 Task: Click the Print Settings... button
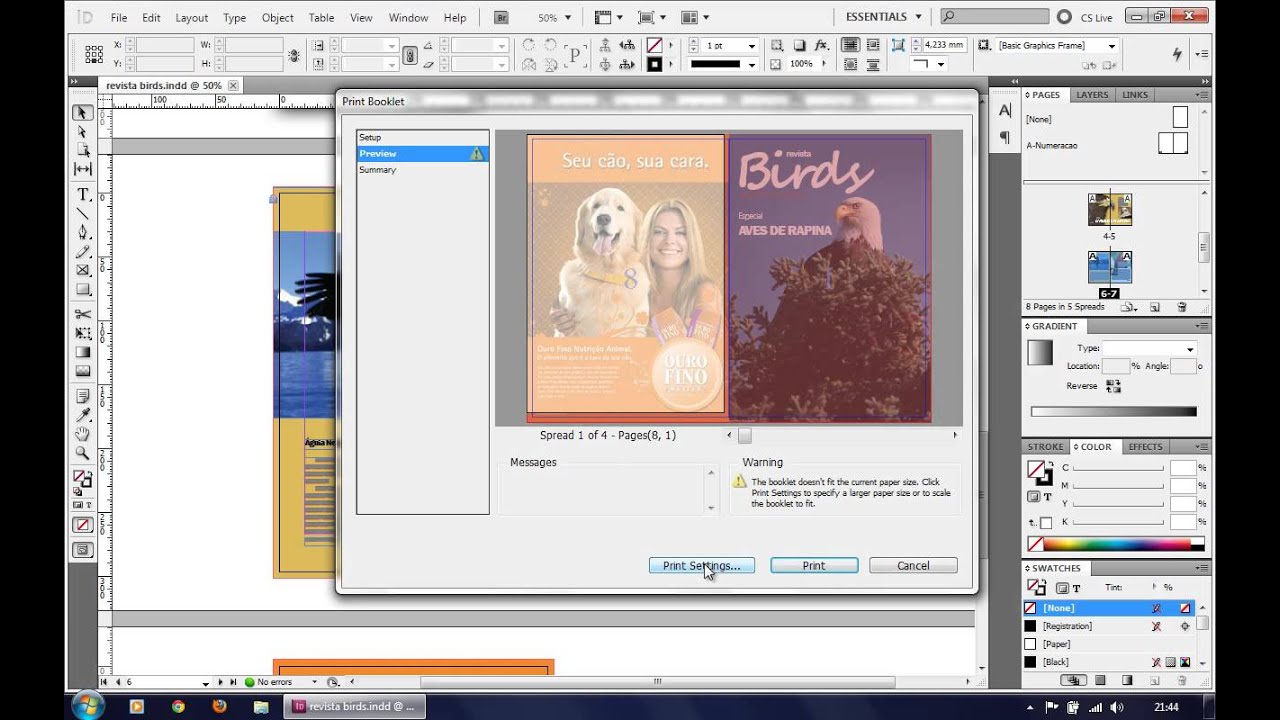[701, 566]
